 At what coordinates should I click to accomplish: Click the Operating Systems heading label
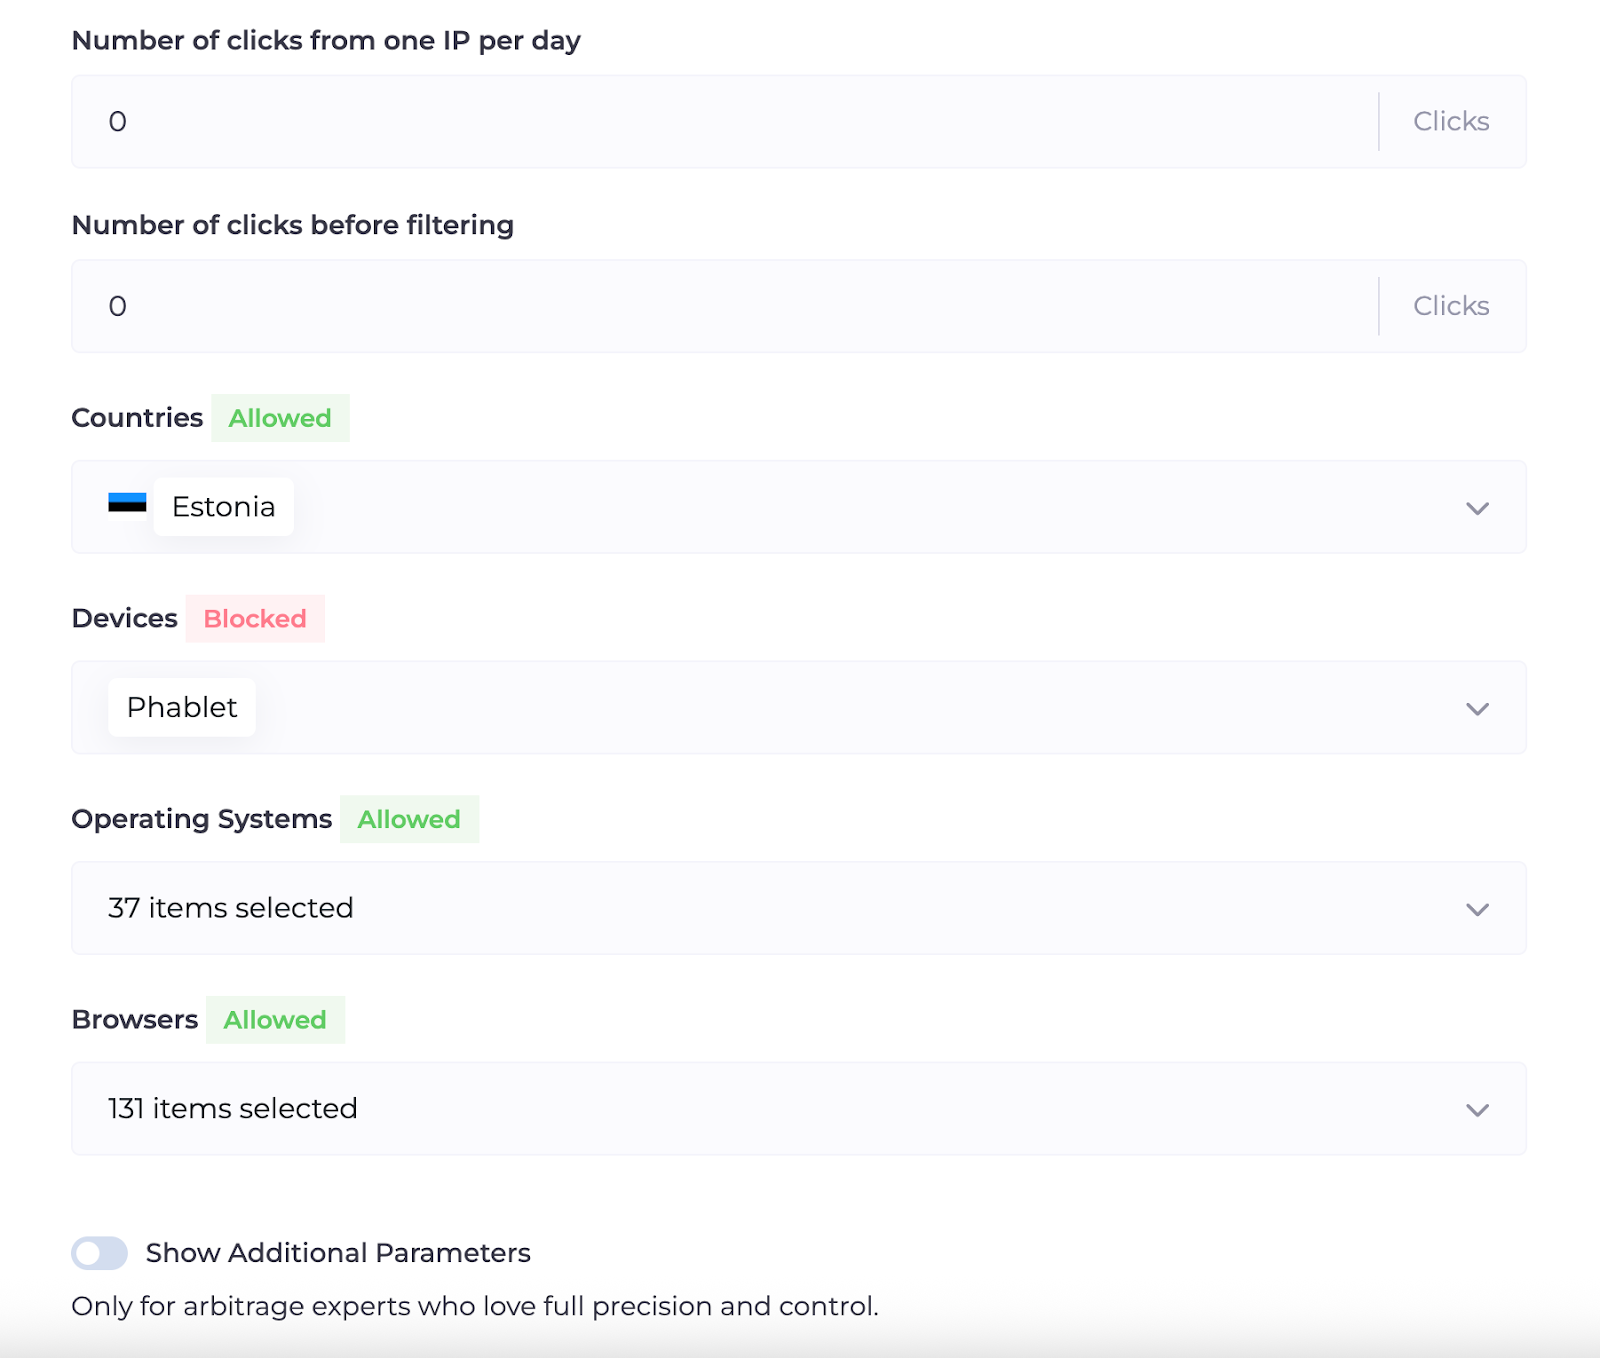pyautogui.click(x=201, y=819)
